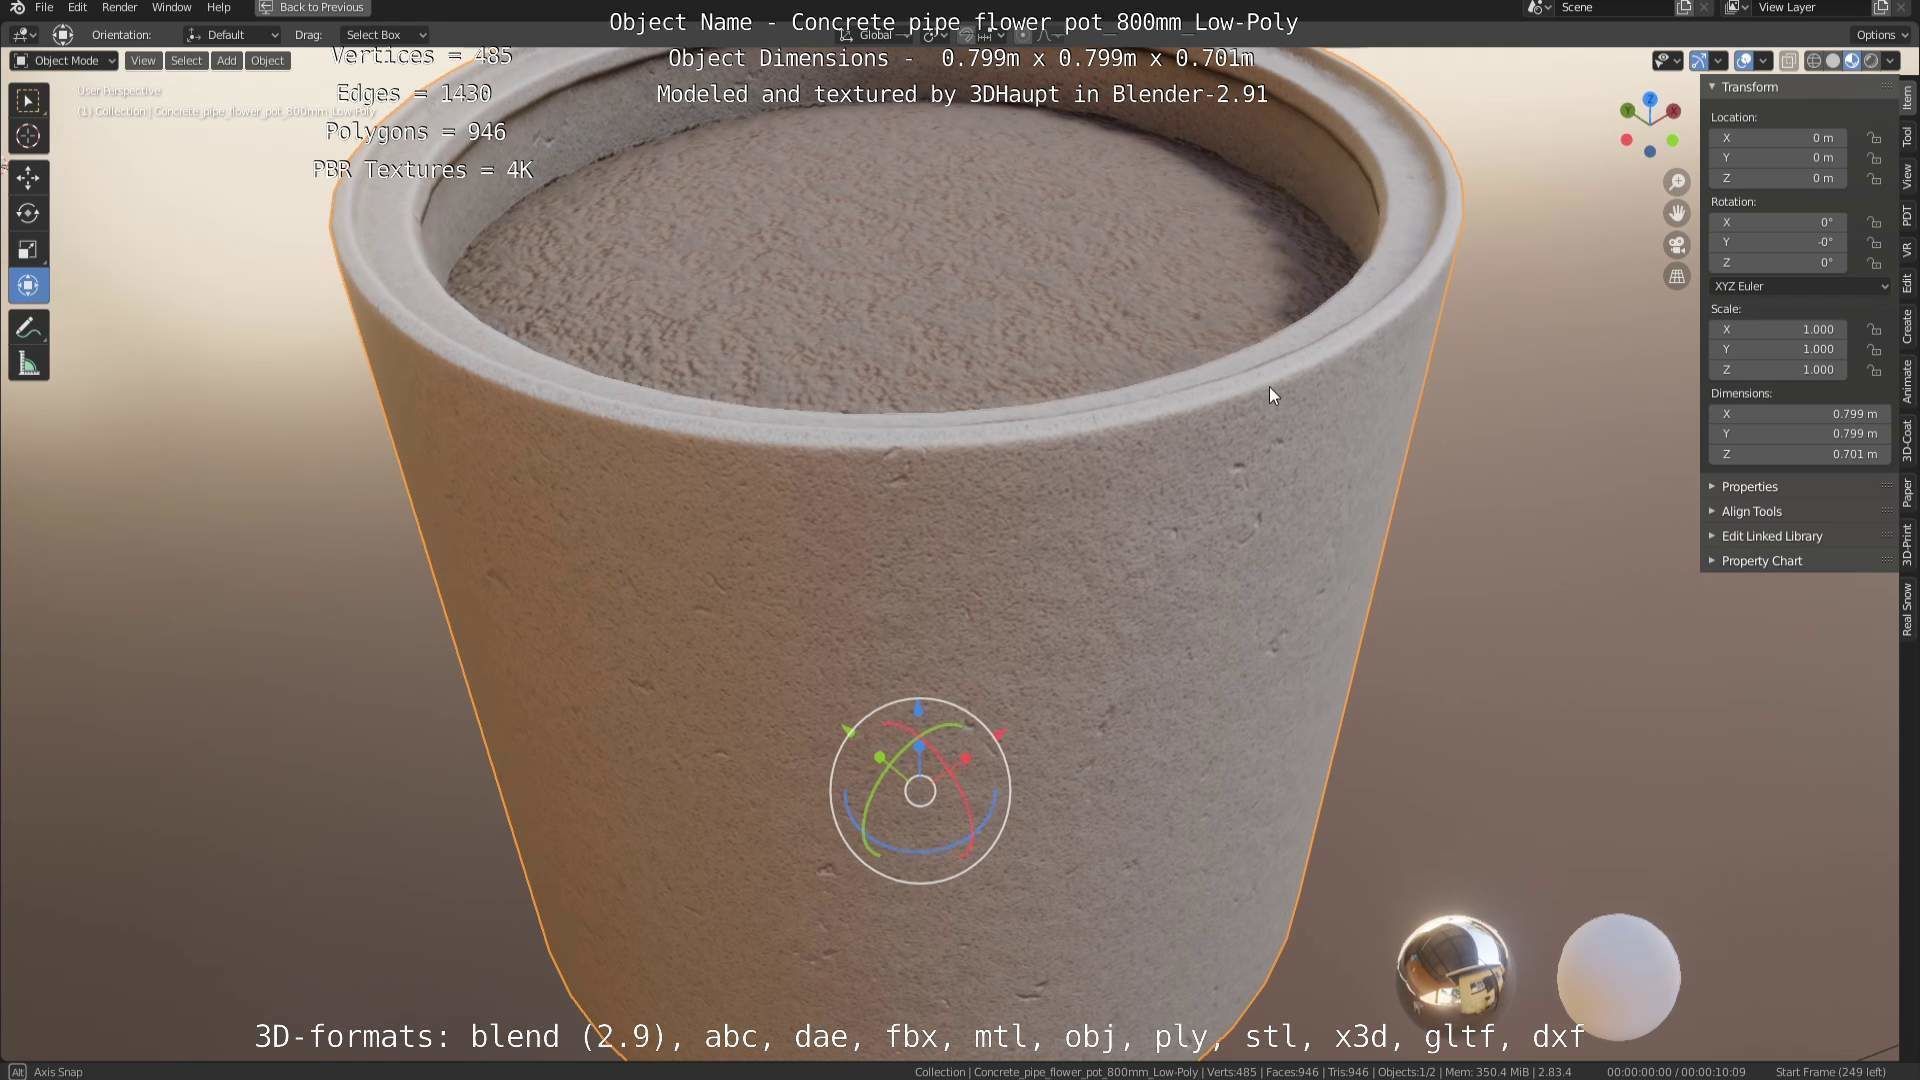Image resolution: width=1920 pixels, height=1080 pixels.
Task: Switch to Rendered viewport shading
Action: tap(1871, 61)
